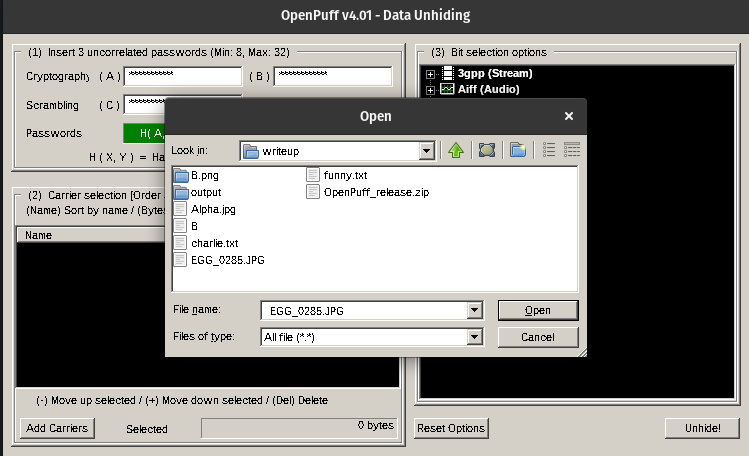Go up one folder level
The width and height of the screenshot is (749, 456).
456,150
